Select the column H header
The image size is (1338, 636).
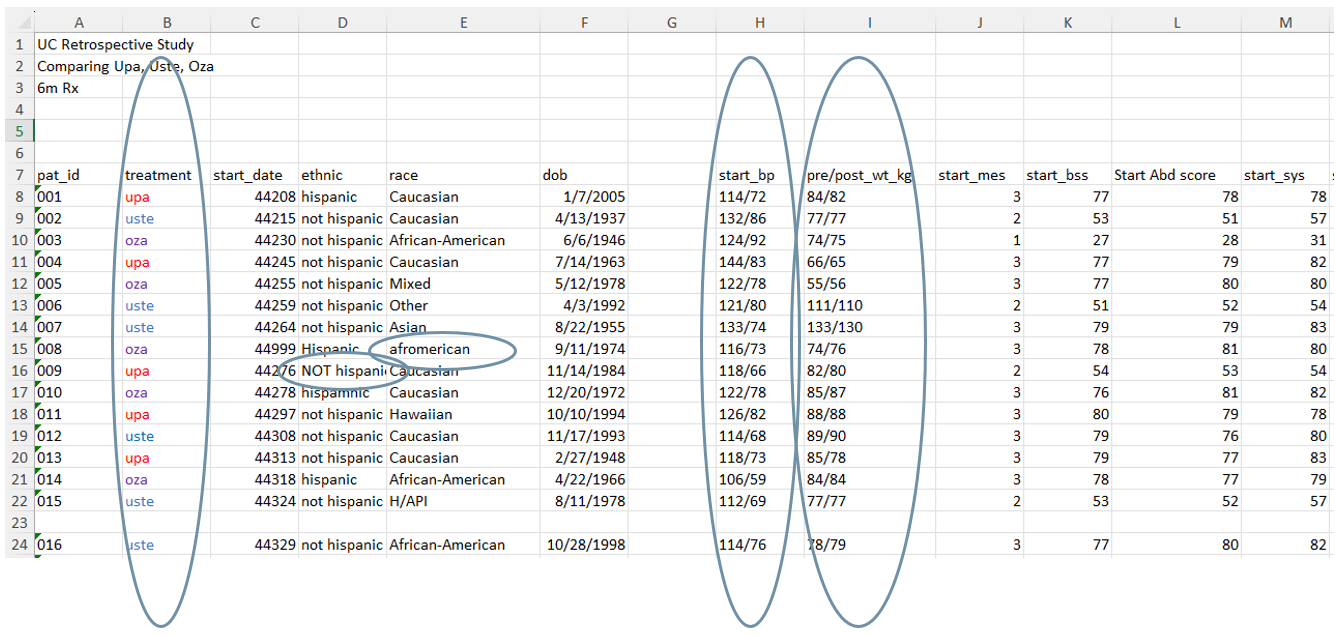point(760,22)
